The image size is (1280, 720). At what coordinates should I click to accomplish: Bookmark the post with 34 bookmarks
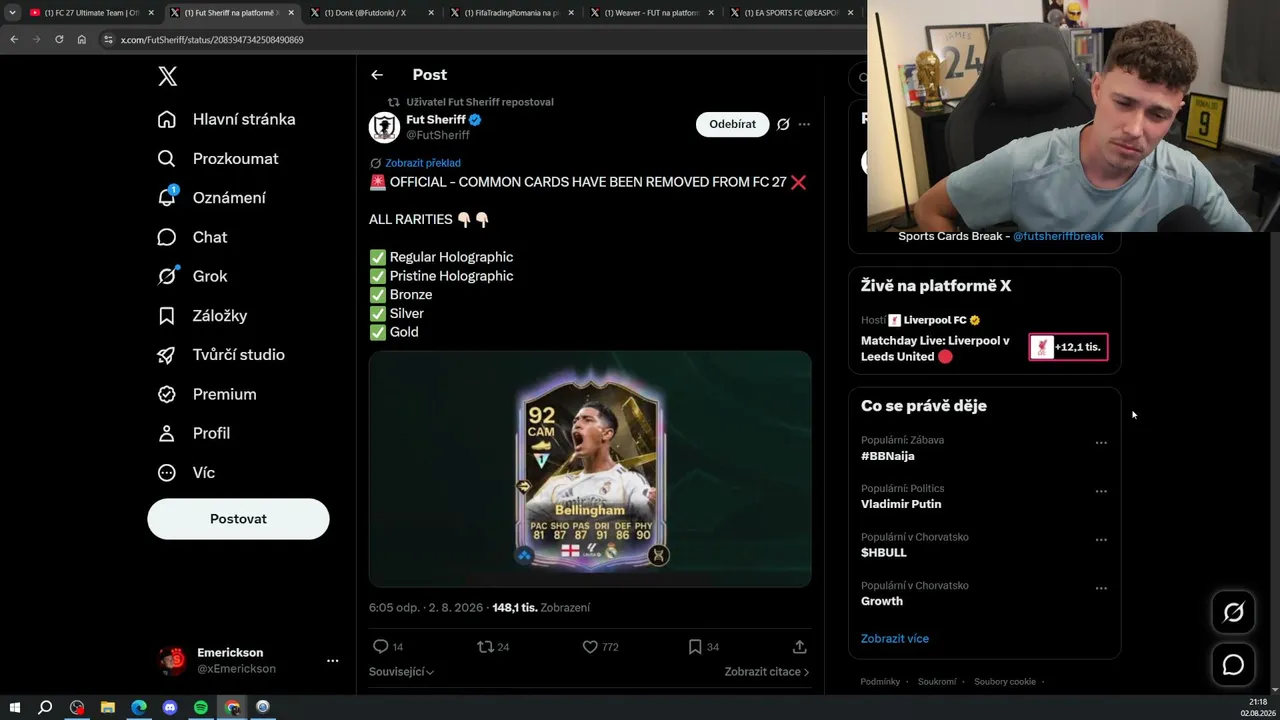(x=695, y=647)
